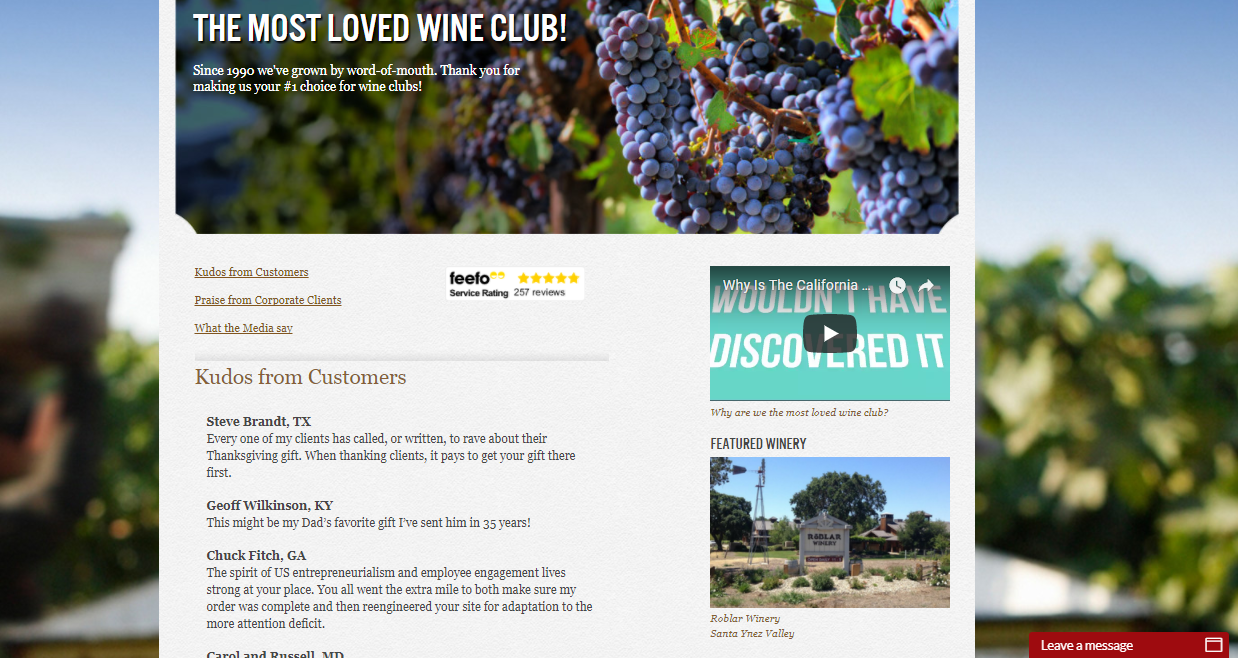The image size is (1238, 658).
Task: Expand the chat window icon
Action: (x=1213, y=645)
